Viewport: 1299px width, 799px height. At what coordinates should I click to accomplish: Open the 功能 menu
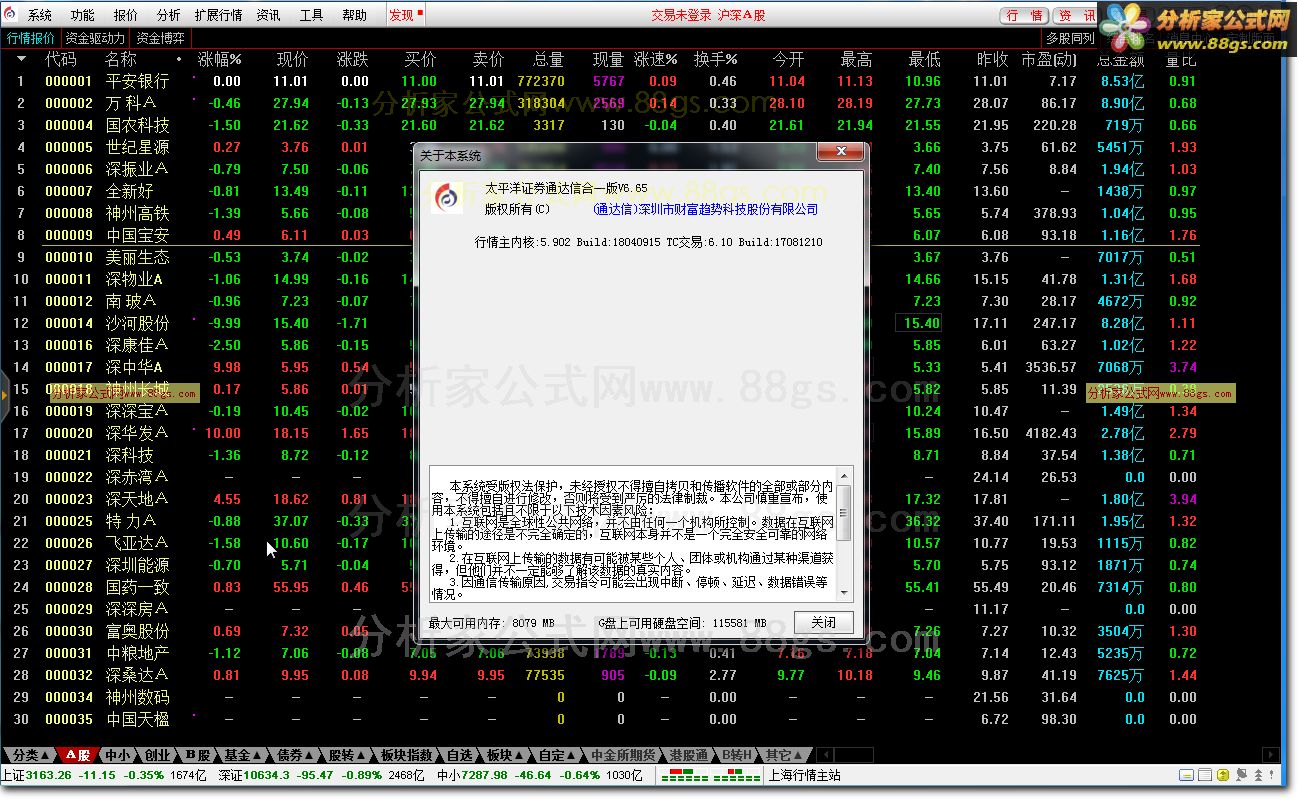pyautogui.click(x=83, y=15)
